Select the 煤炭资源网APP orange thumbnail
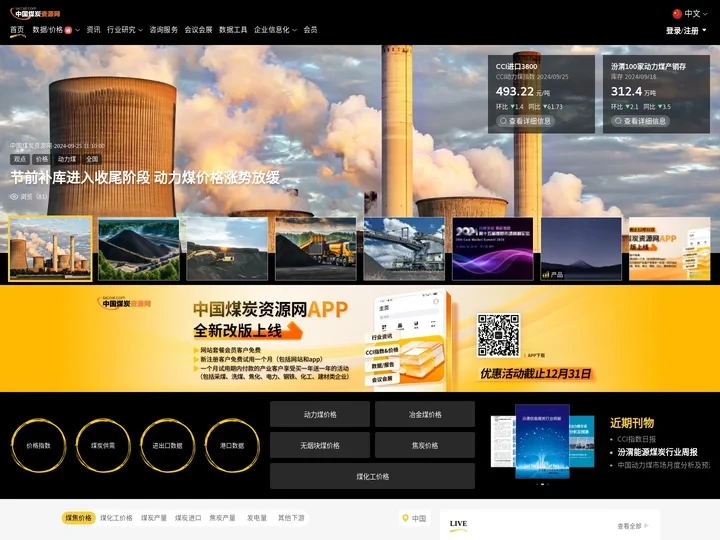Image resolution: width=720 pixels, height=540 pixels. pos(669,249)
